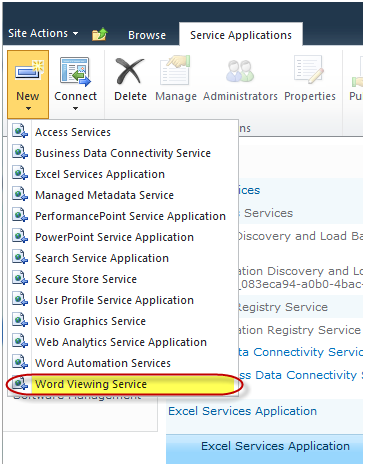The height and width of the screenshot is (469, 365).
Task: Click icon beside PerformancePoint Service Application
Action: pyautogui.click(x=20, y=215)
